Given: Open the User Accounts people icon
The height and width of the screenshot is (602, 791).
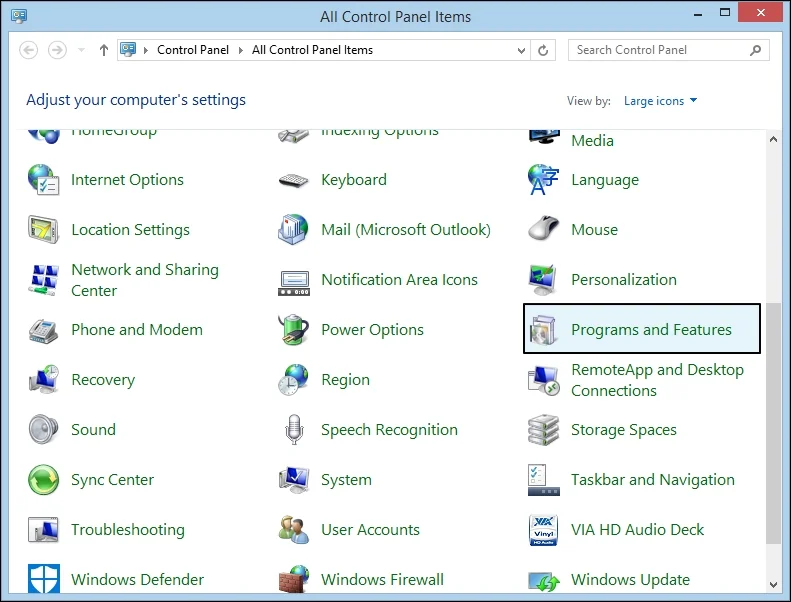Looking at the screenshot, I should (294, 529).
